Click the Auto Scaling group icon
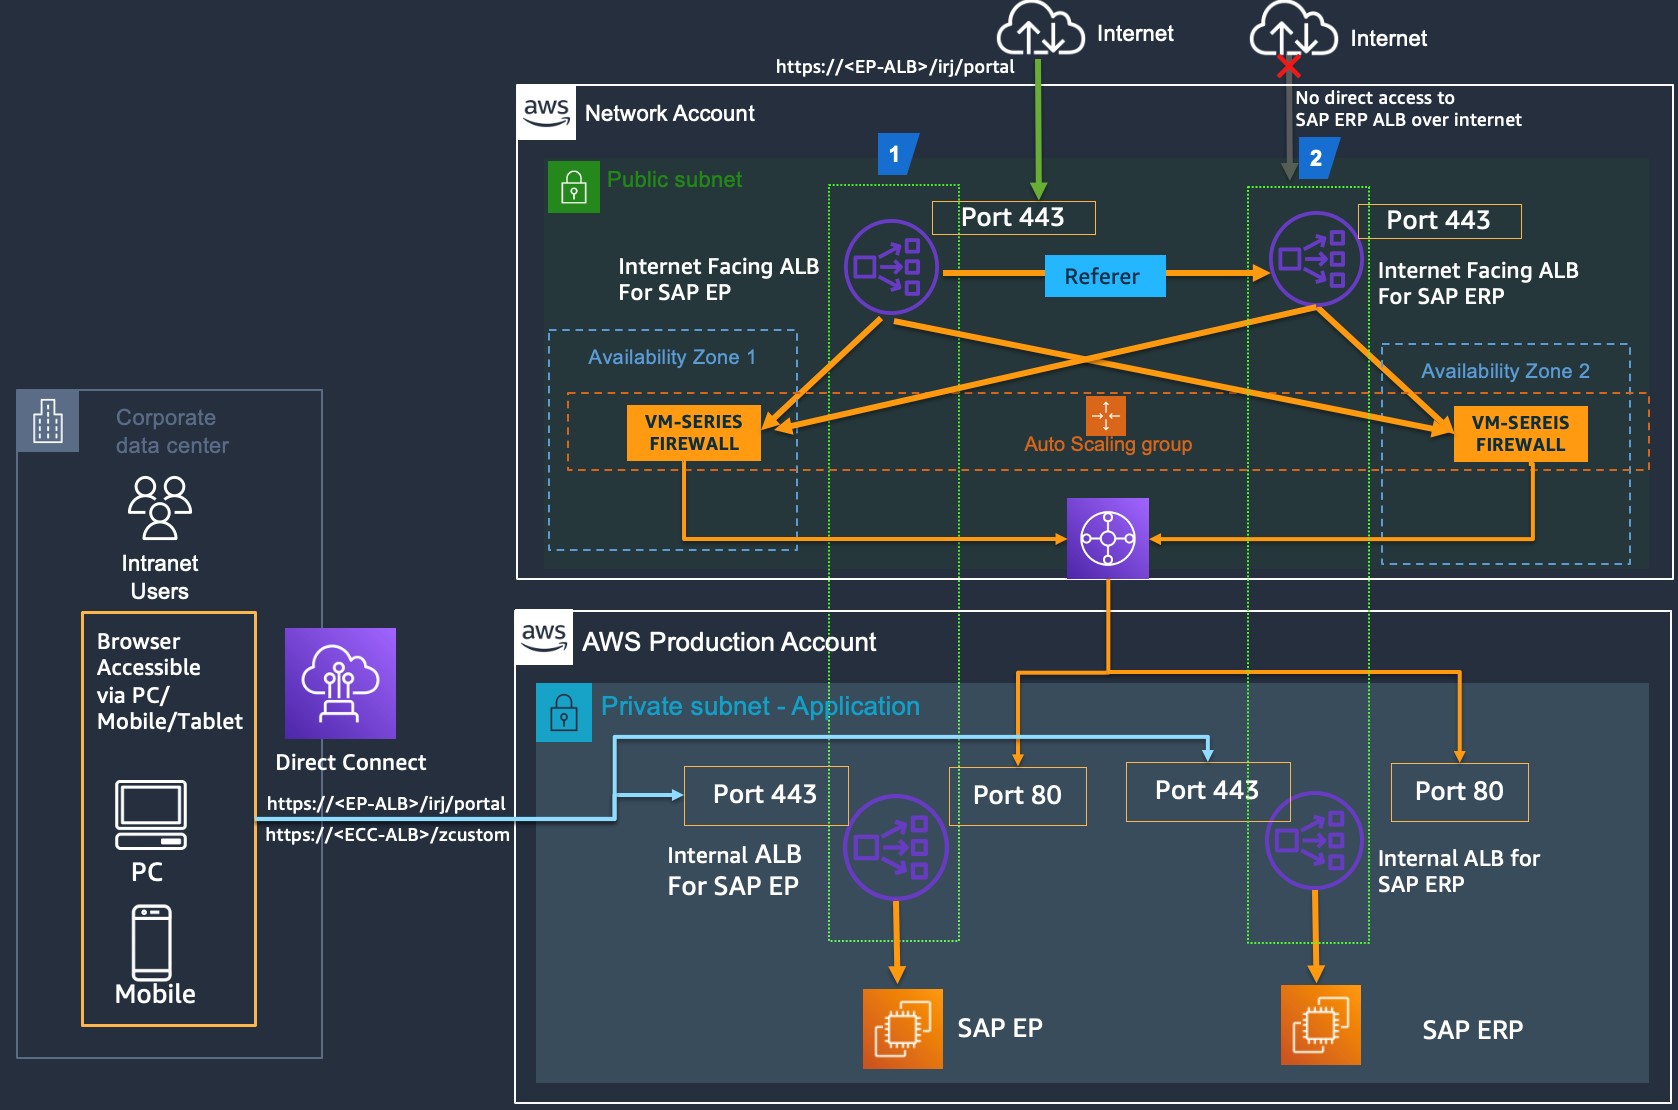The image size is (1678, 1110). tap(1106, 415)
